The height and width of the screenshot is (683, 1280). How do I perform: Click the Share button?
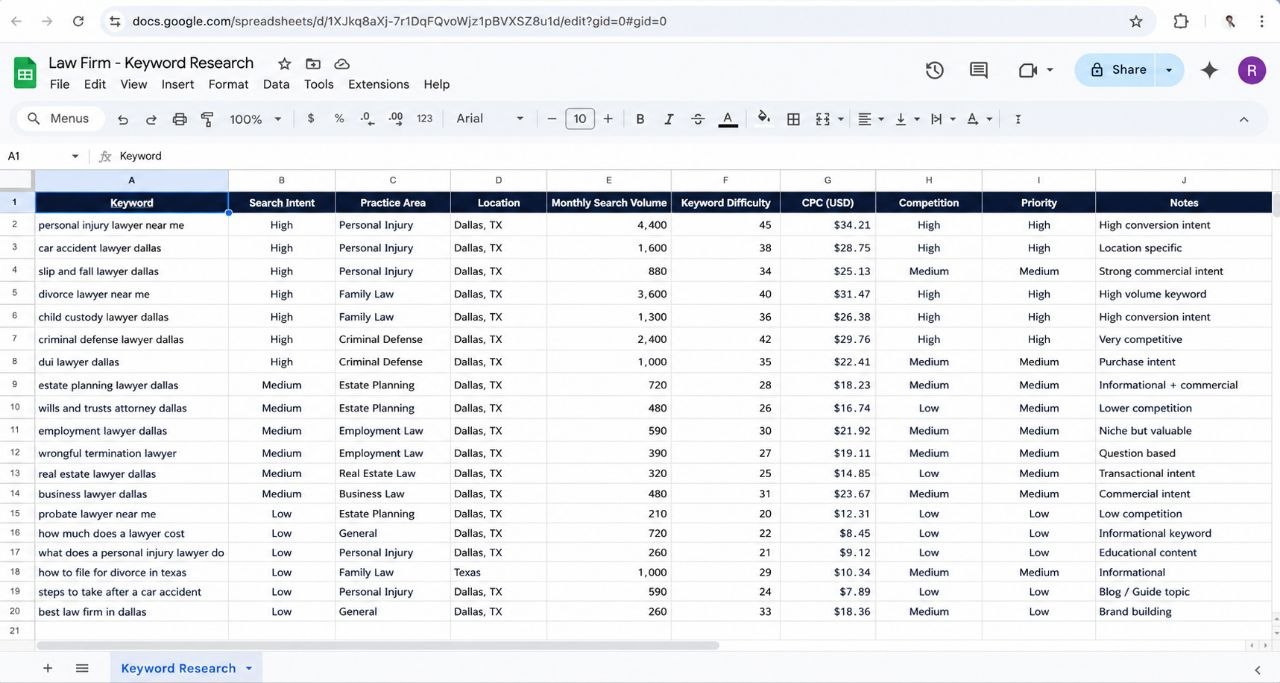coord(1117,70)
